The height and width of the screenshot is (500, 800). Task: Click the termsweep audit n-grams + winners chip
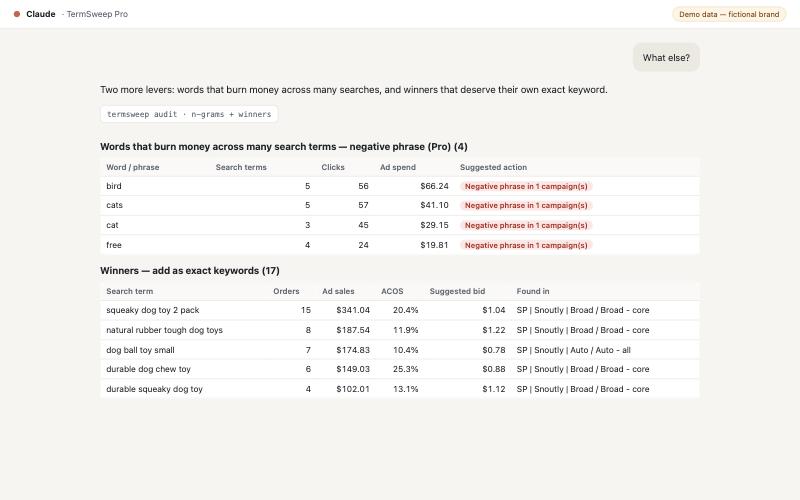[189, 114]
